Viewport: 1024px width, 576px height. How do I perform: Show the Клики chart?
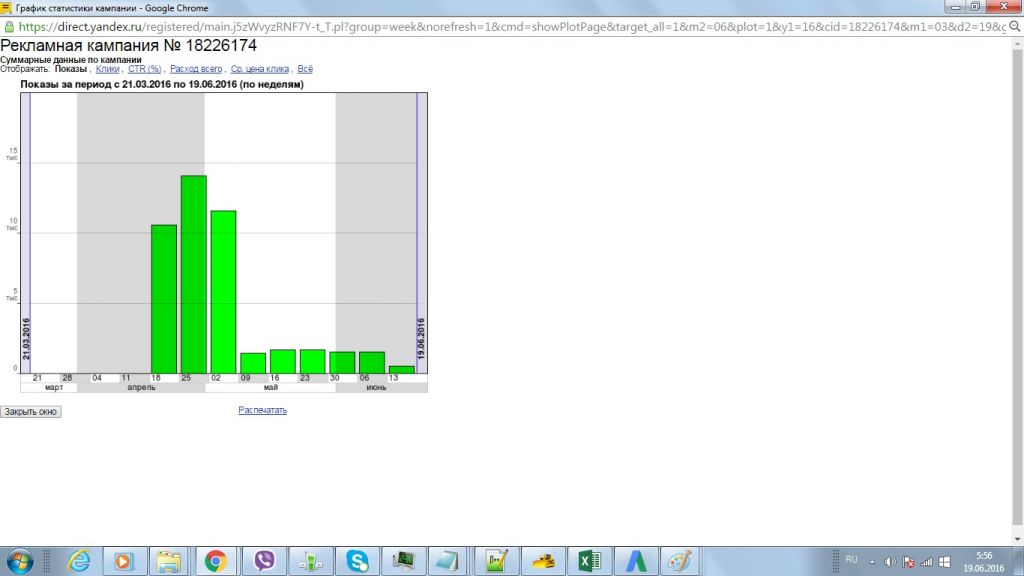coord(107,69)
